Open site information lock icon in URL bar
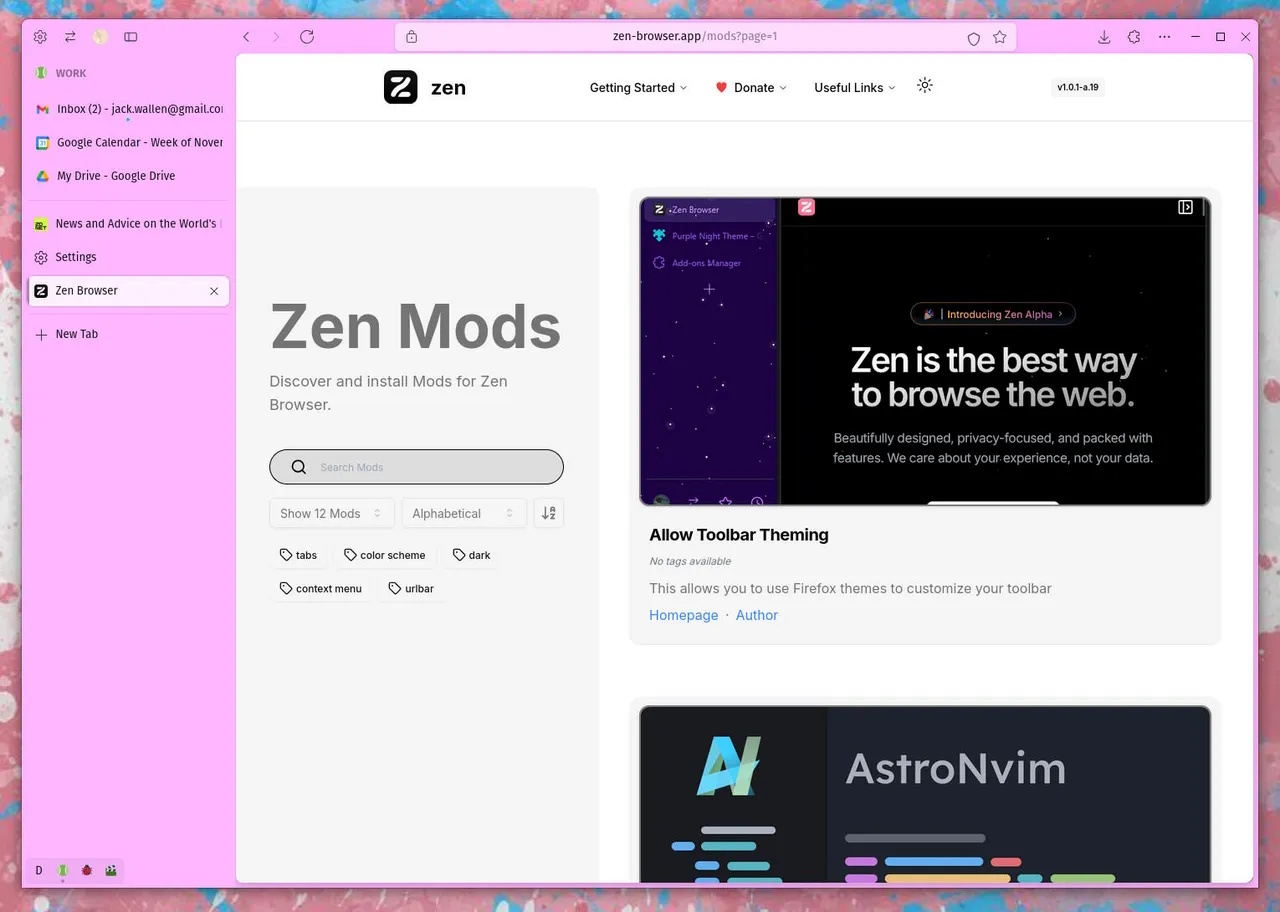1280x912 pixels. pos(411,37)
